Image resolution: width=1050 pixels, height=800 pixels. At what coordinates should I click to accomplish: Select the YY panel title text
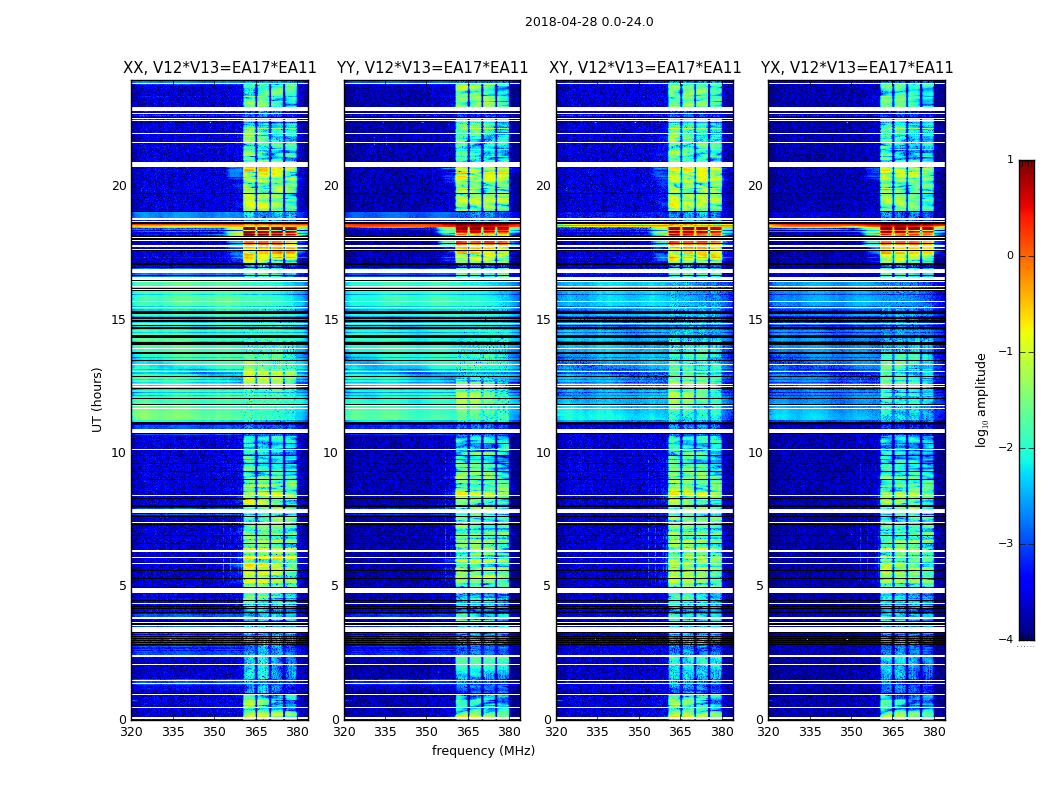click(432, 68)
